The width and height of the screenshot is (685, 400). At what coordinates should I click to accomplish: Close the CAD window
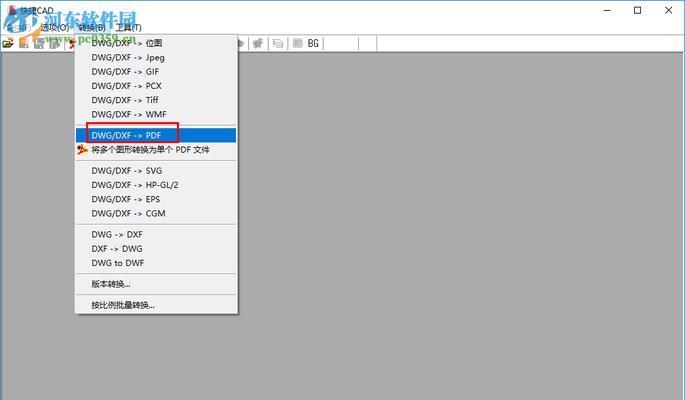pos(668,10)
